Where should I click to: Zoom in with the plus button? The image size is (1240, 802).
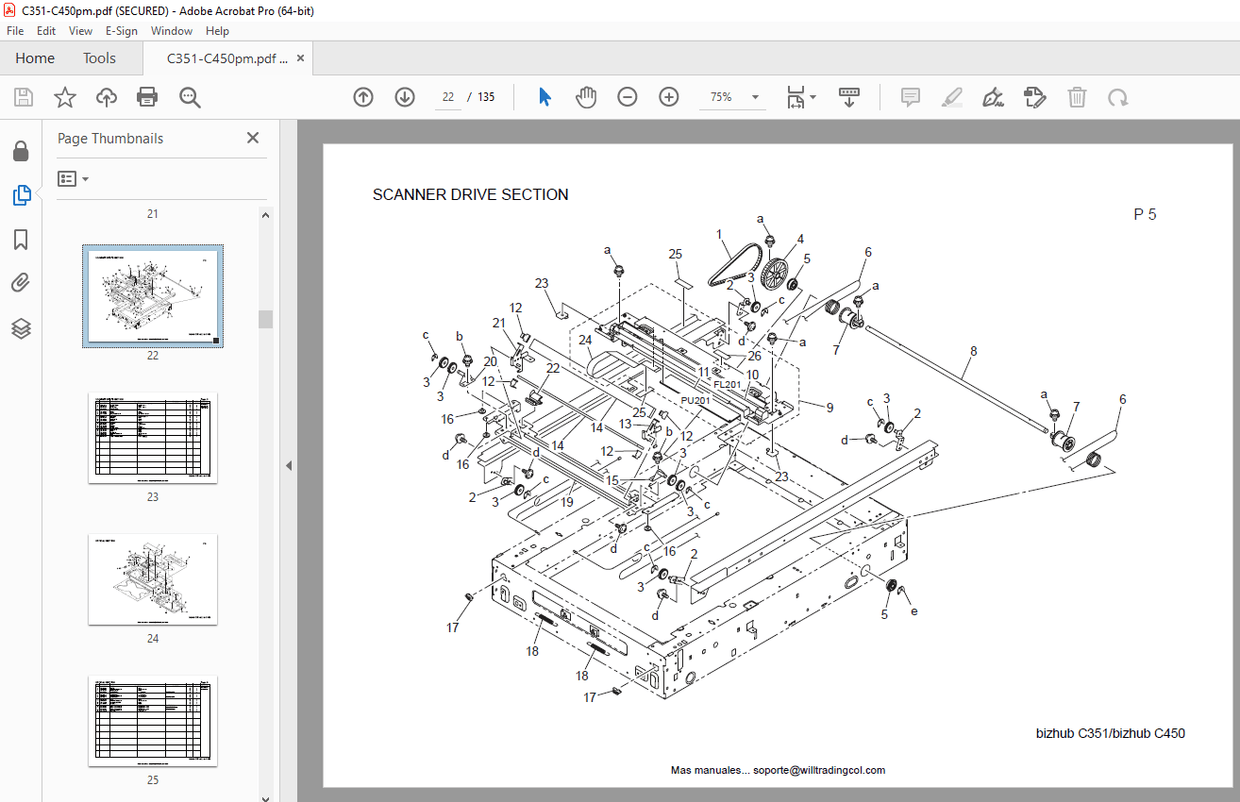(669, 97)
